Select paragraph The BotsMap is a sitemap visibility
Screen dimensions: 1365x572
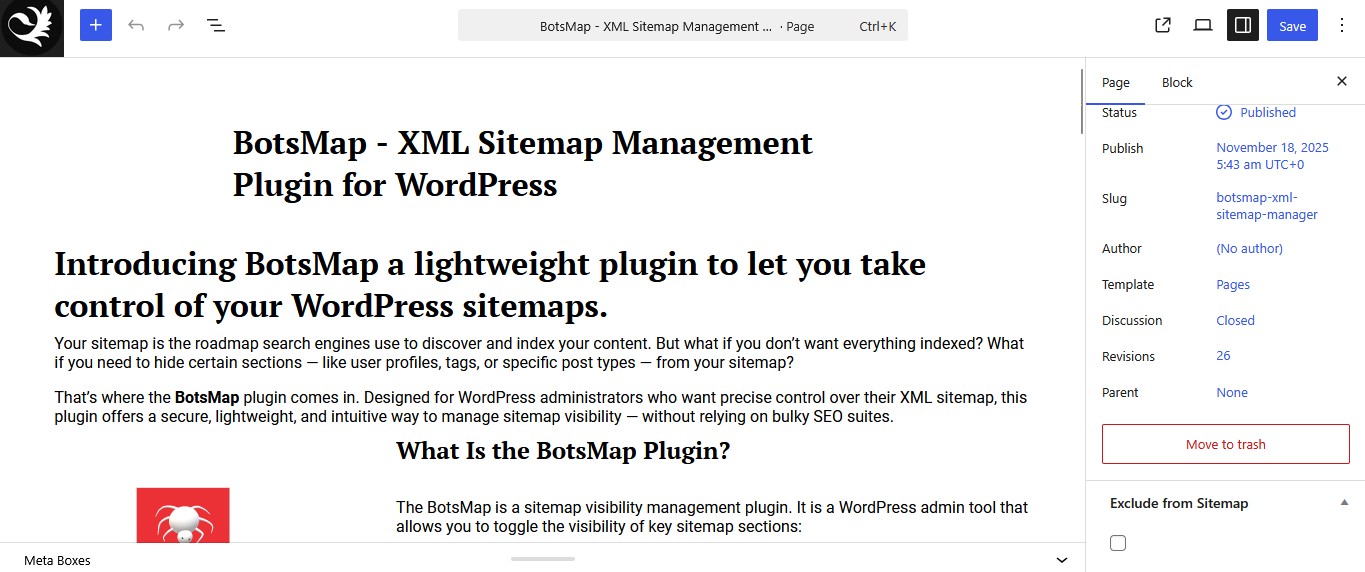712,517
